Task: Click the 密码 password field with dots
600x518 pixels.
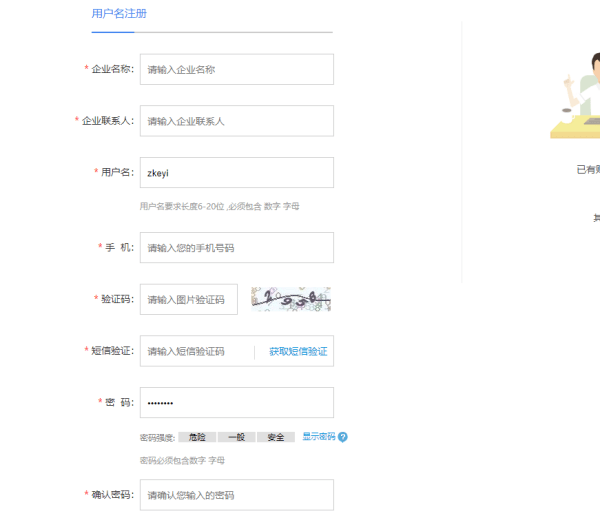Action: (x=236, y=402)
